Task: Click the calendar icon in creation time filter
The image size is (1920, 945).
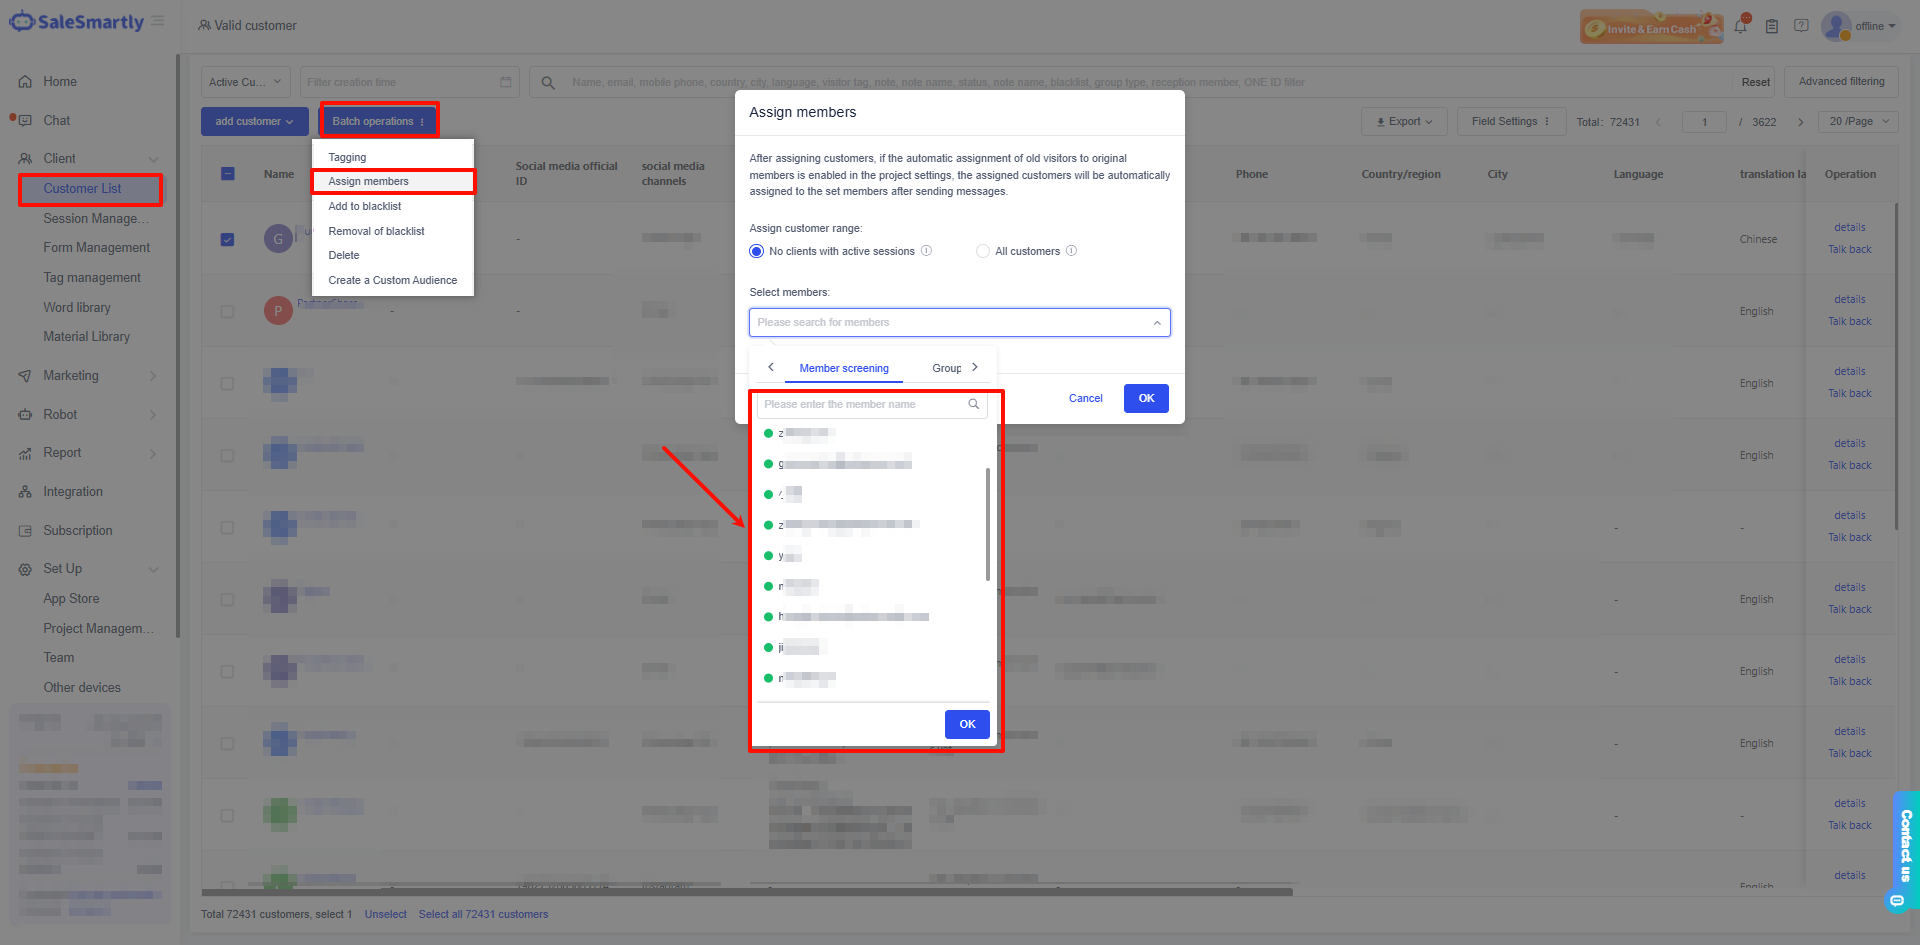Action: 505,82
